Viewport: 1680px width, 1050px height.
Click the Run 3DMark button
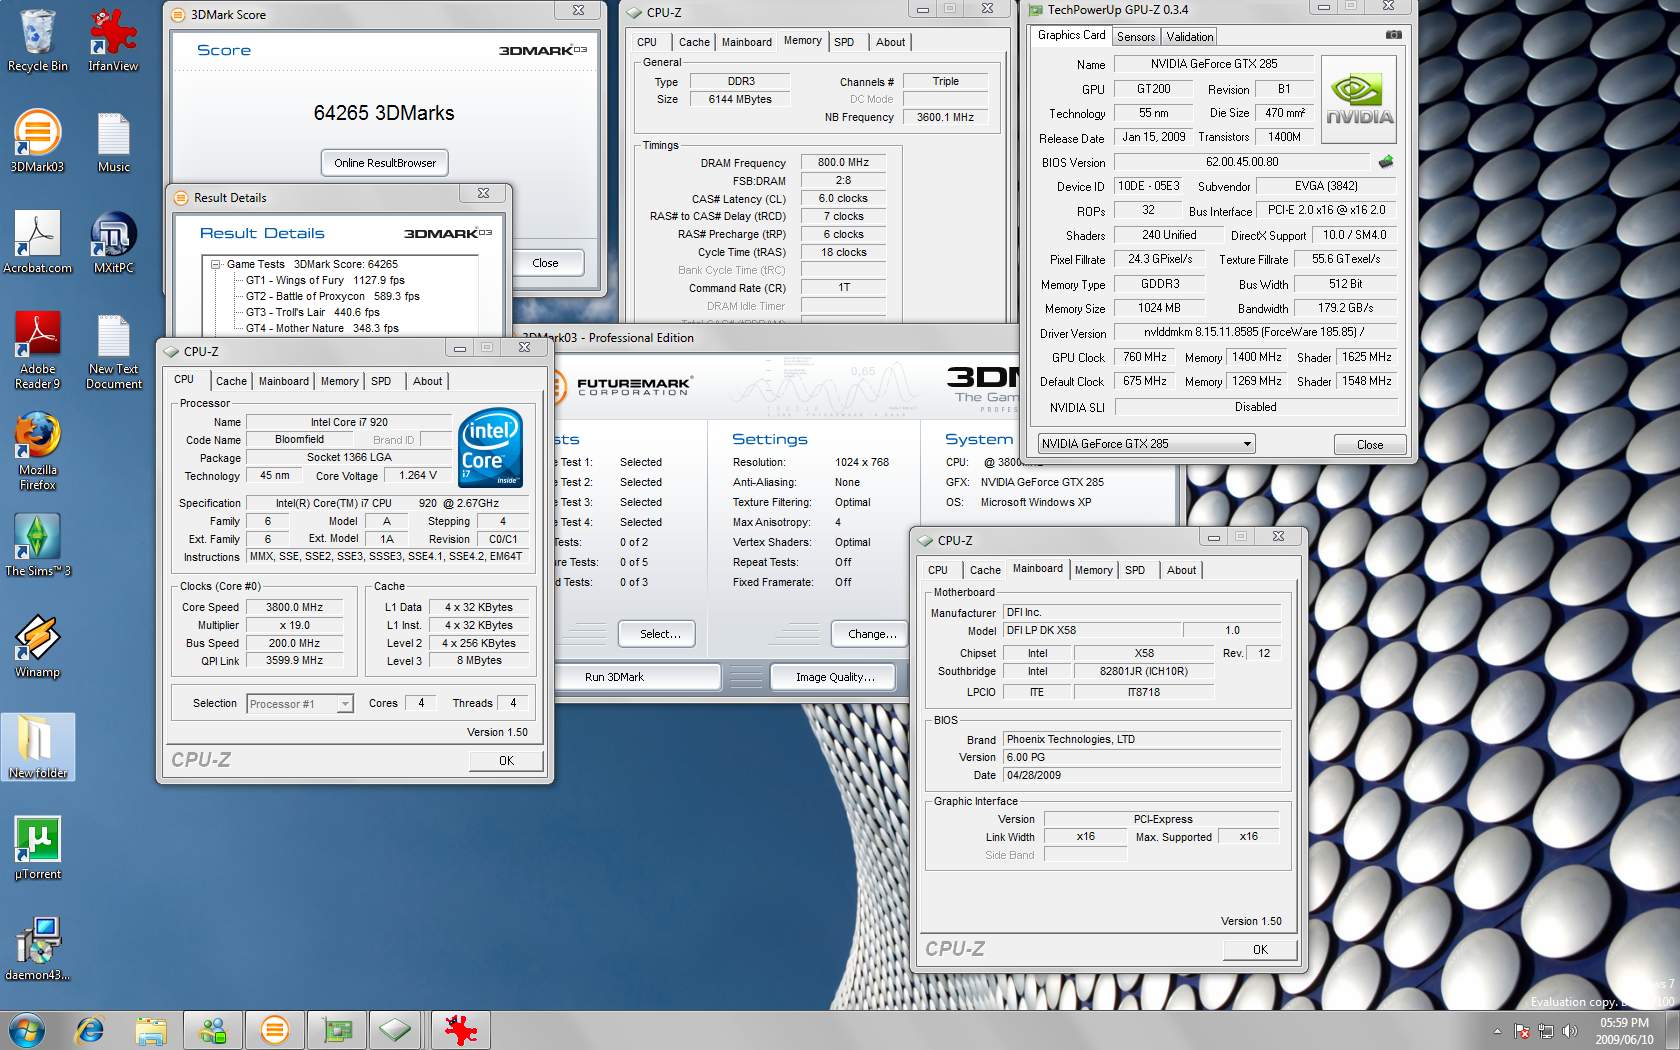[x=636, y=677]
